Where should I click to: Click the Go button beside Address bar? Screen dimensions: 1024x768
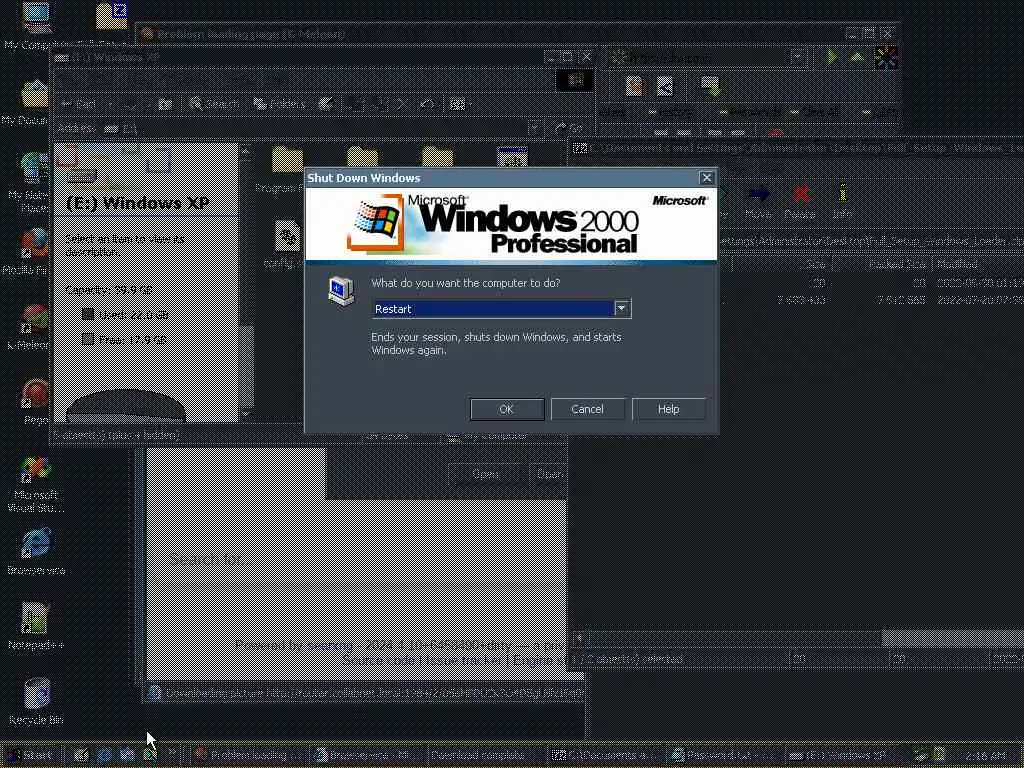coord(568,129)
